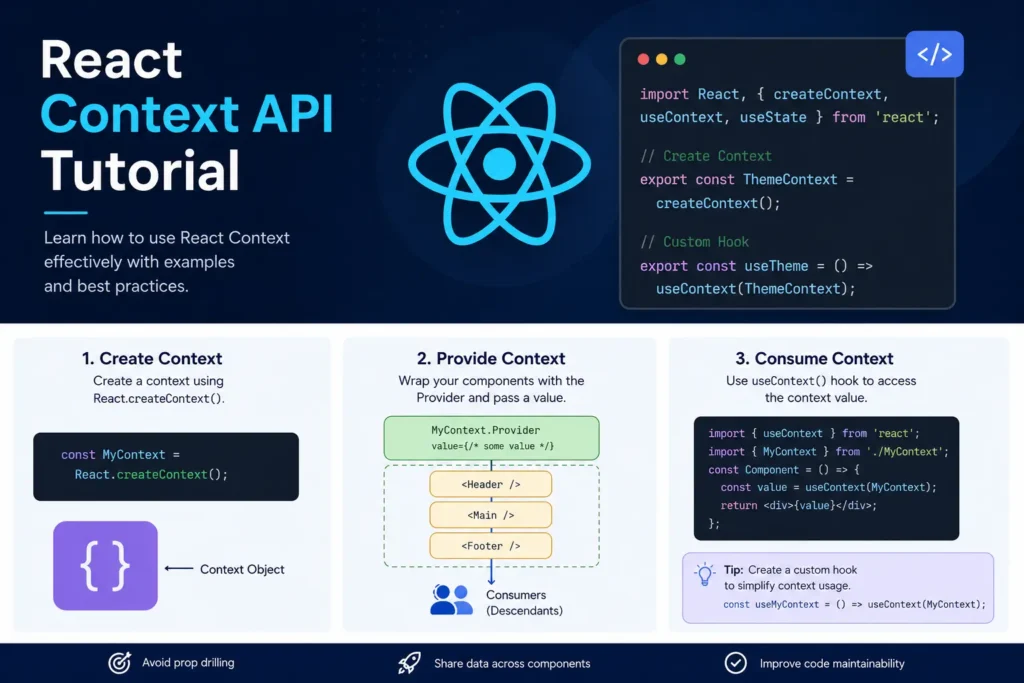This screenshot has height=683, width=1024.
Task: Click the 'Tutorial' title word
Action: point(140,171)
